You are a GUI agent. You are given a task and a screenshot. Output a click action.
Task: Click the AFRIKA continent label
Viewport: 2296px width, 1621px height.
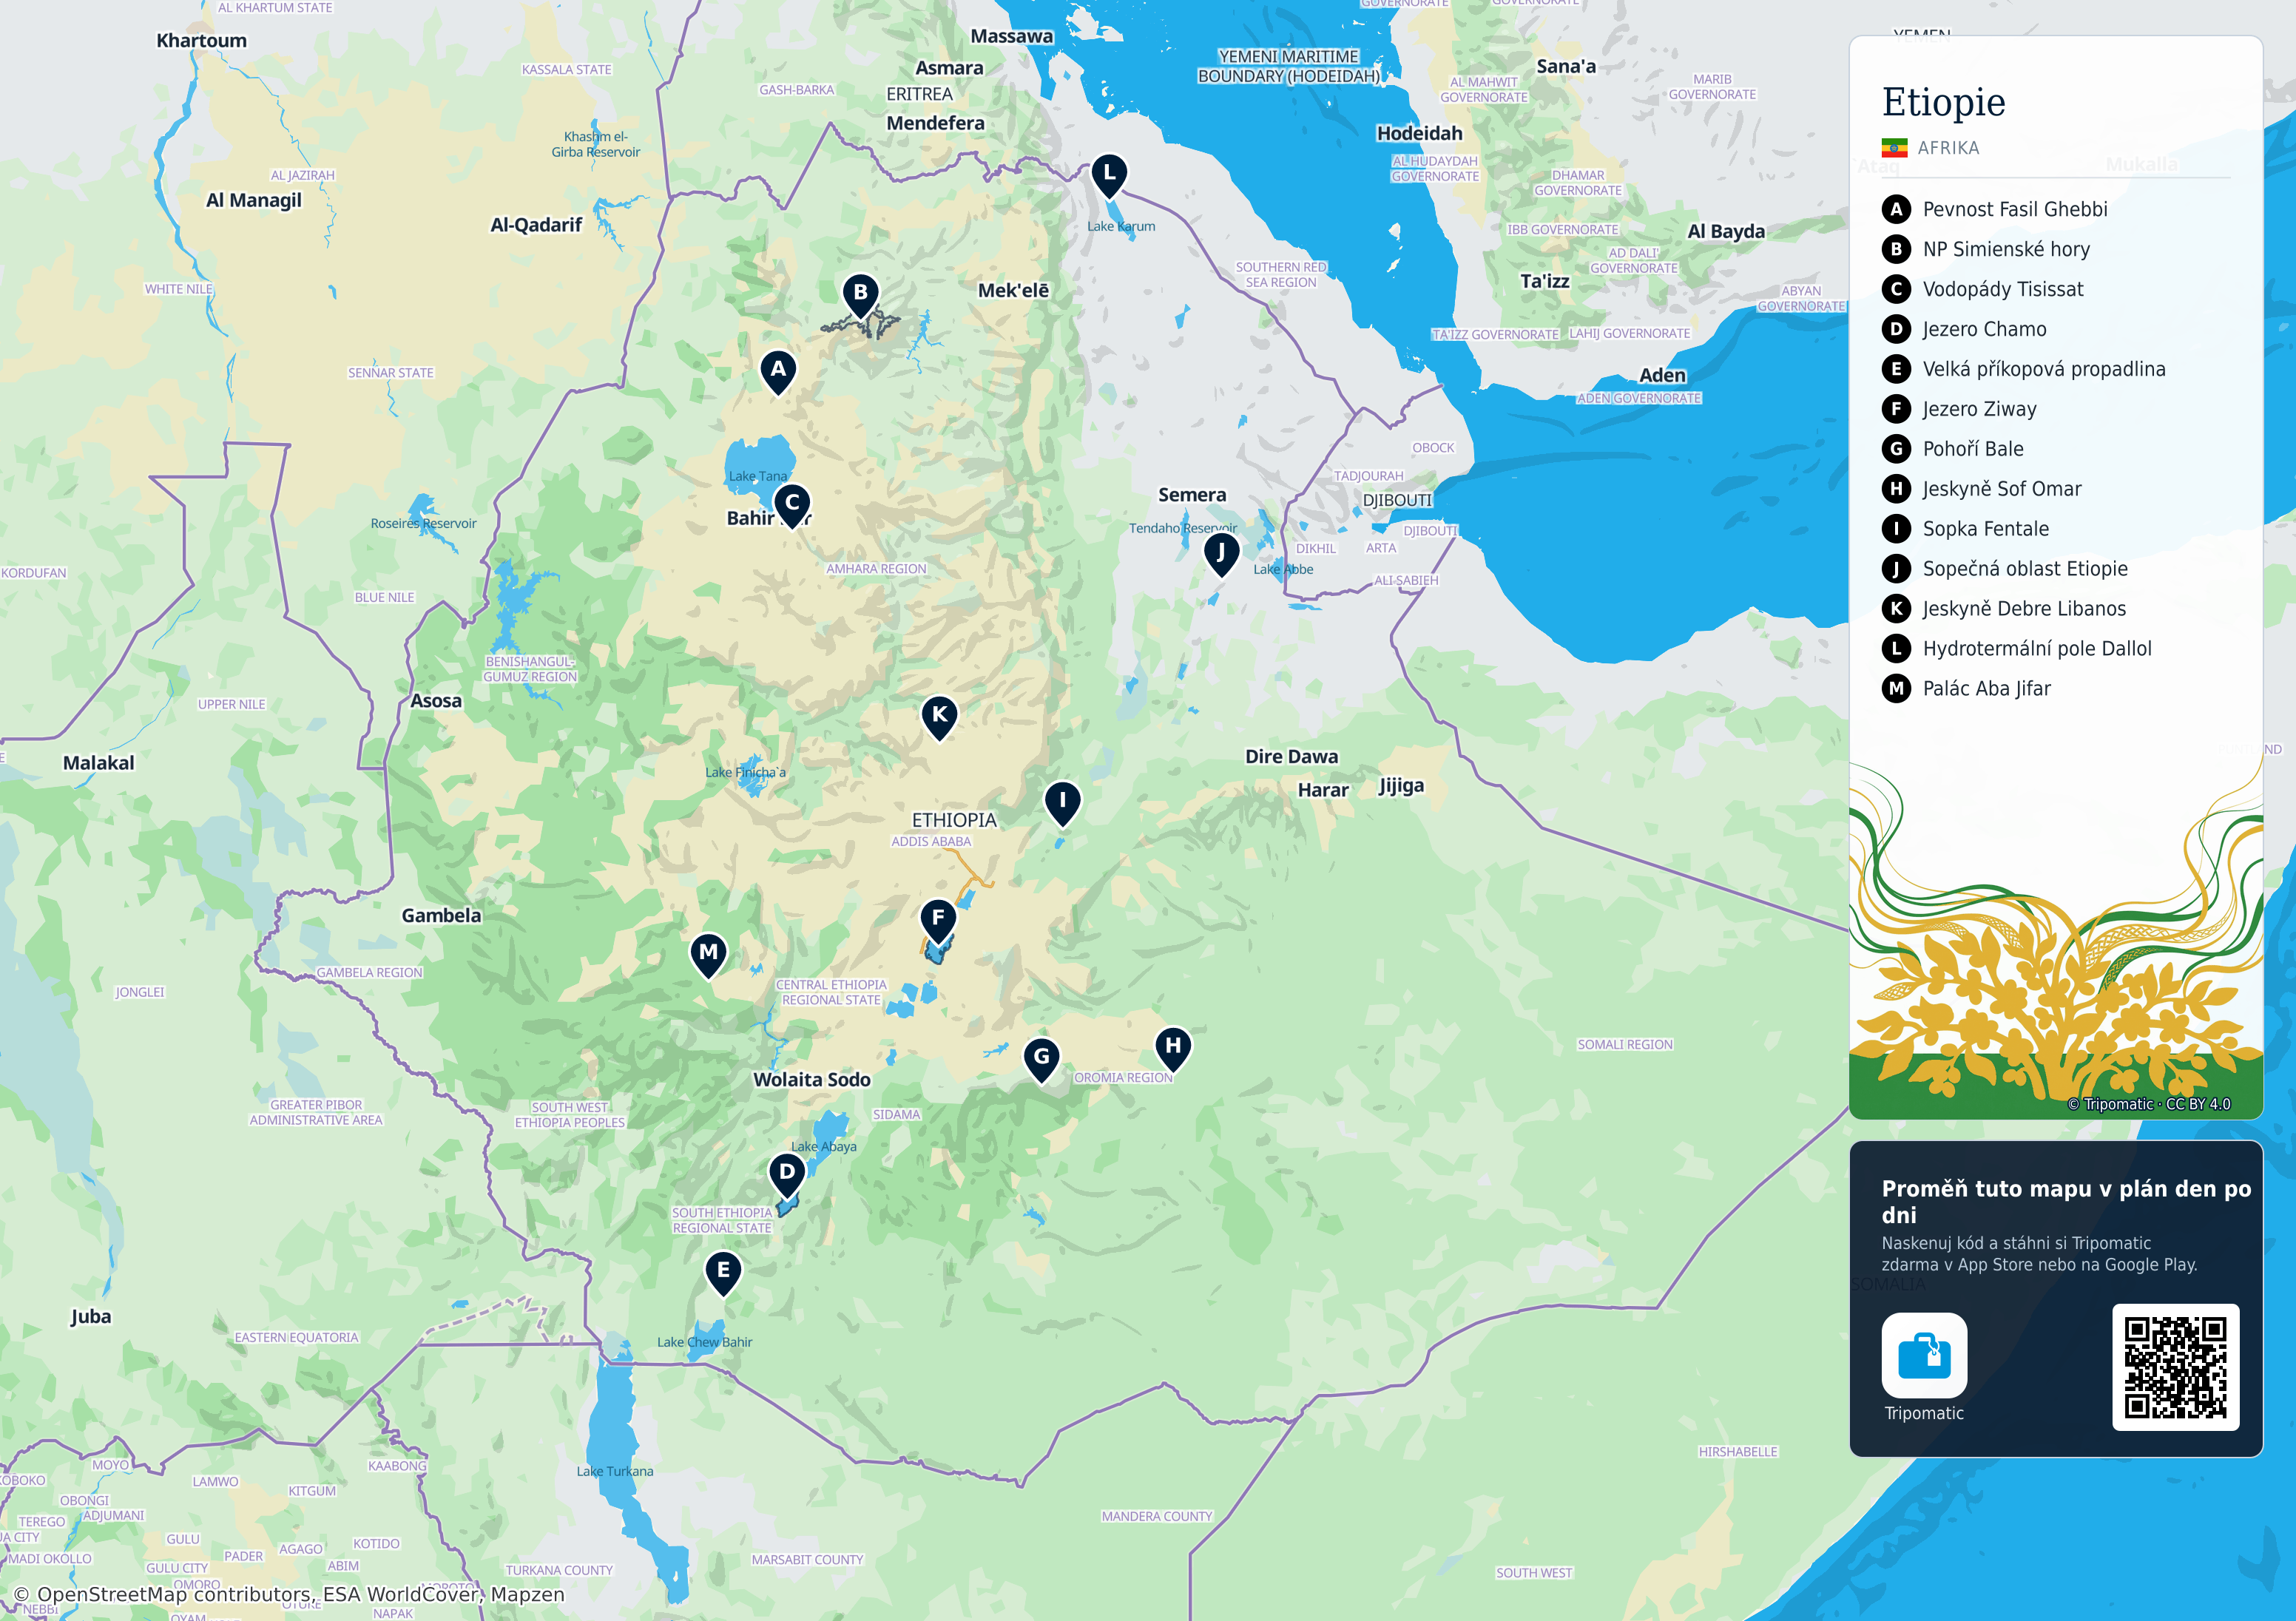1948,148
